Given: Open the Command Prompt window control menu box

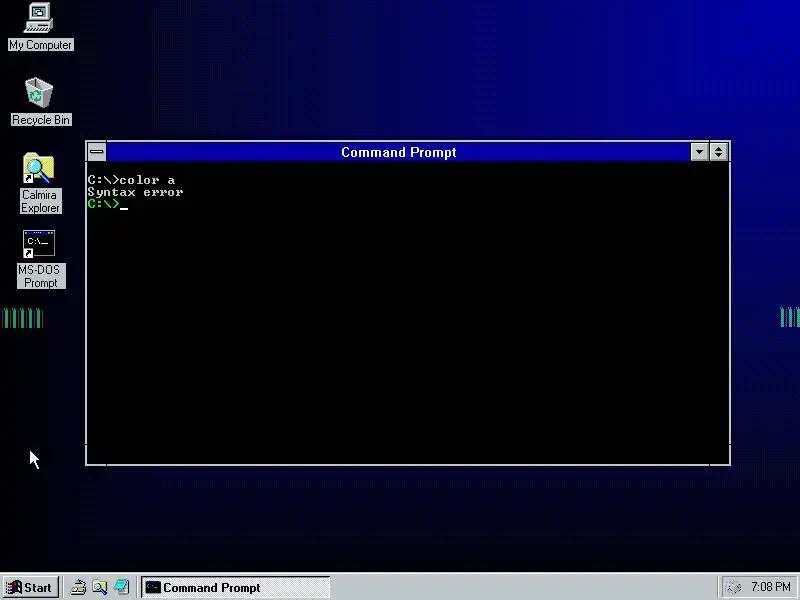Looking at the screenshot, I should (96, 152).
